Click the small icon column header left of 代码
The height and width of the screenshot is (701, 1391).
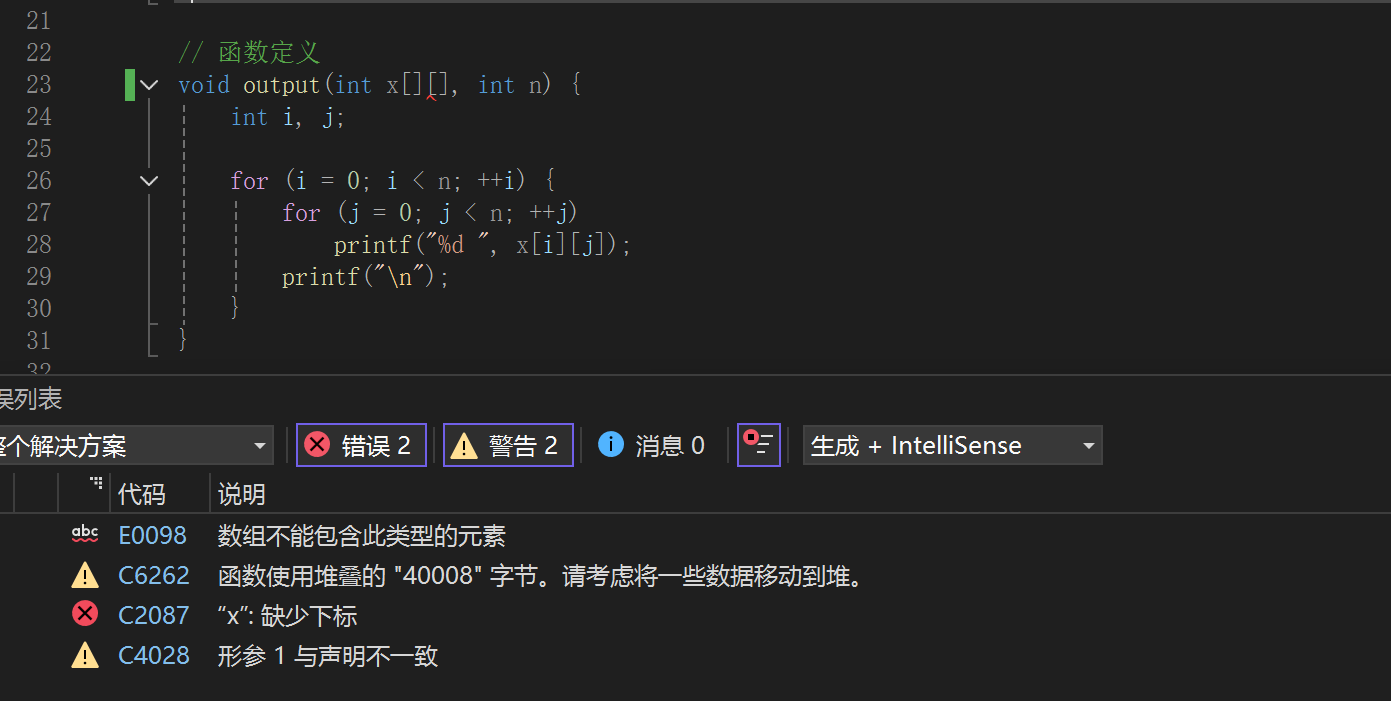96,485
